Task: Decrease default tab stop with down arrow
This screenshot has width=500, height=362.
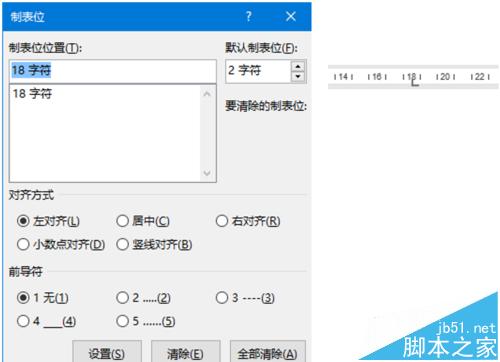Action: click(298, 77)
